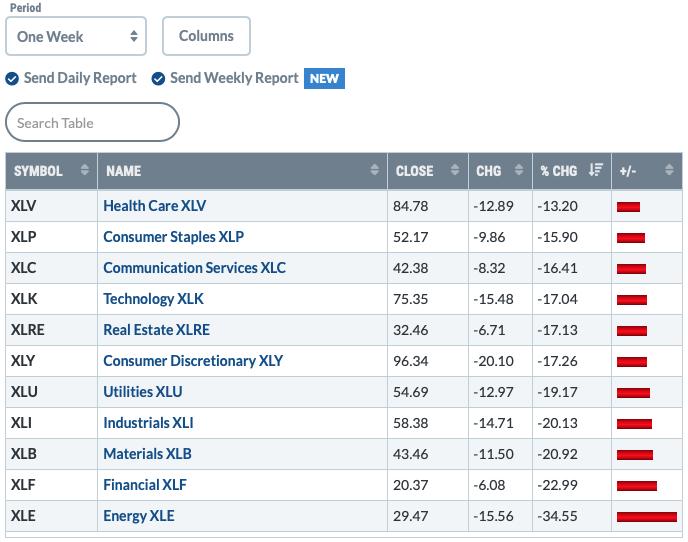Focus the Search Table input field
This screenshot has height=542, width=688.
click(93, 122)
